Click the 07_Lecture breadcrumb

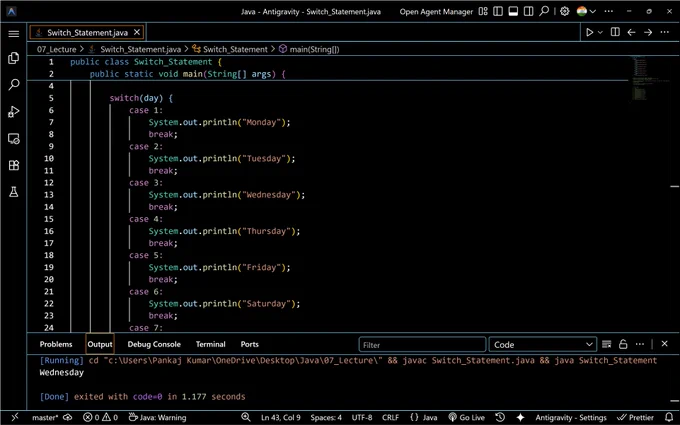click(56, 49)
